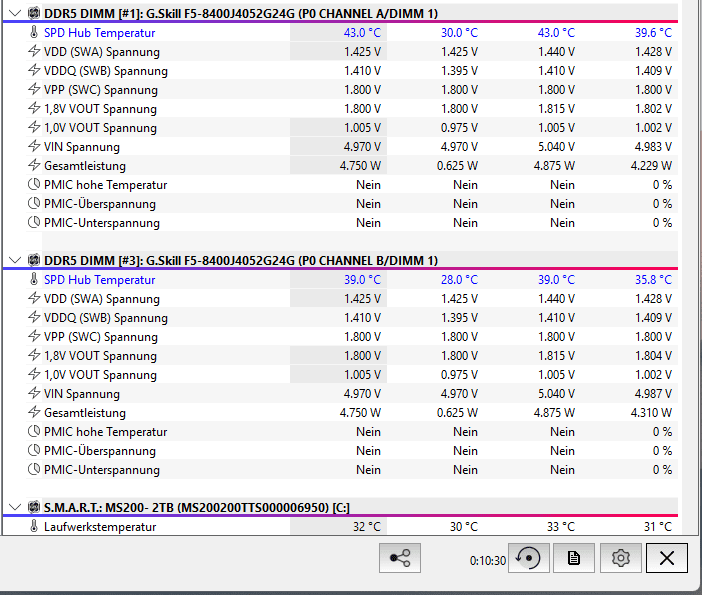
Task: Click bolt icon of DIMM #1 VIN Spannung
Action: [x=34, y=146]
